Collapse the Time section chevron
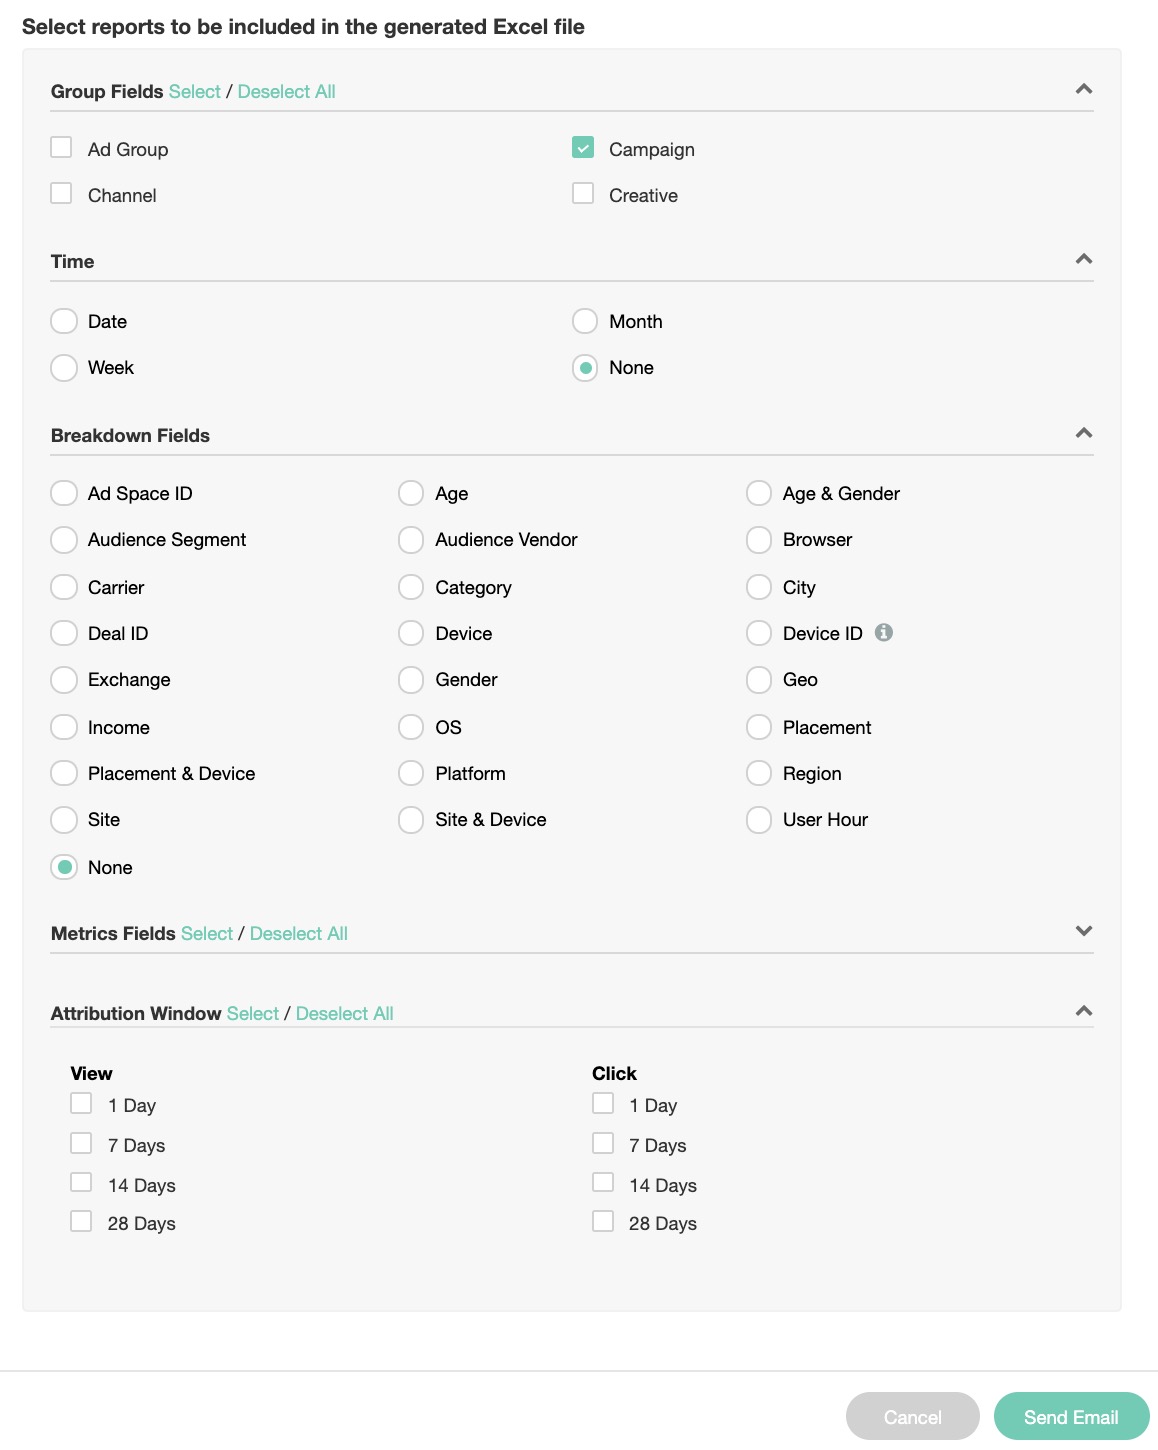The height and width of the screenshot is (1450, 1158). (1083, 259)
